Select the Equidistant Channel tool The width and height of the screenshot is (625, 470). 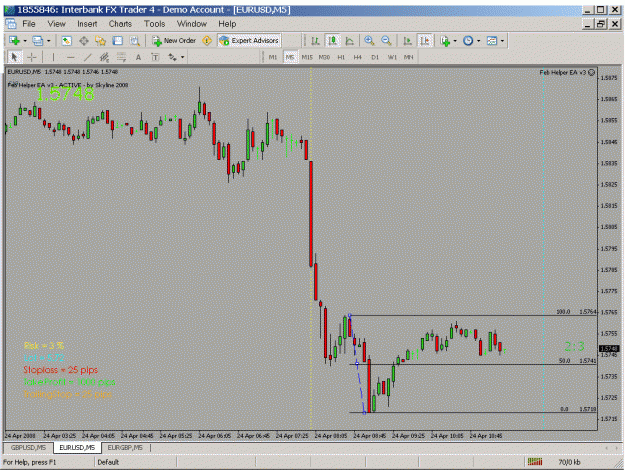[104, 57]
